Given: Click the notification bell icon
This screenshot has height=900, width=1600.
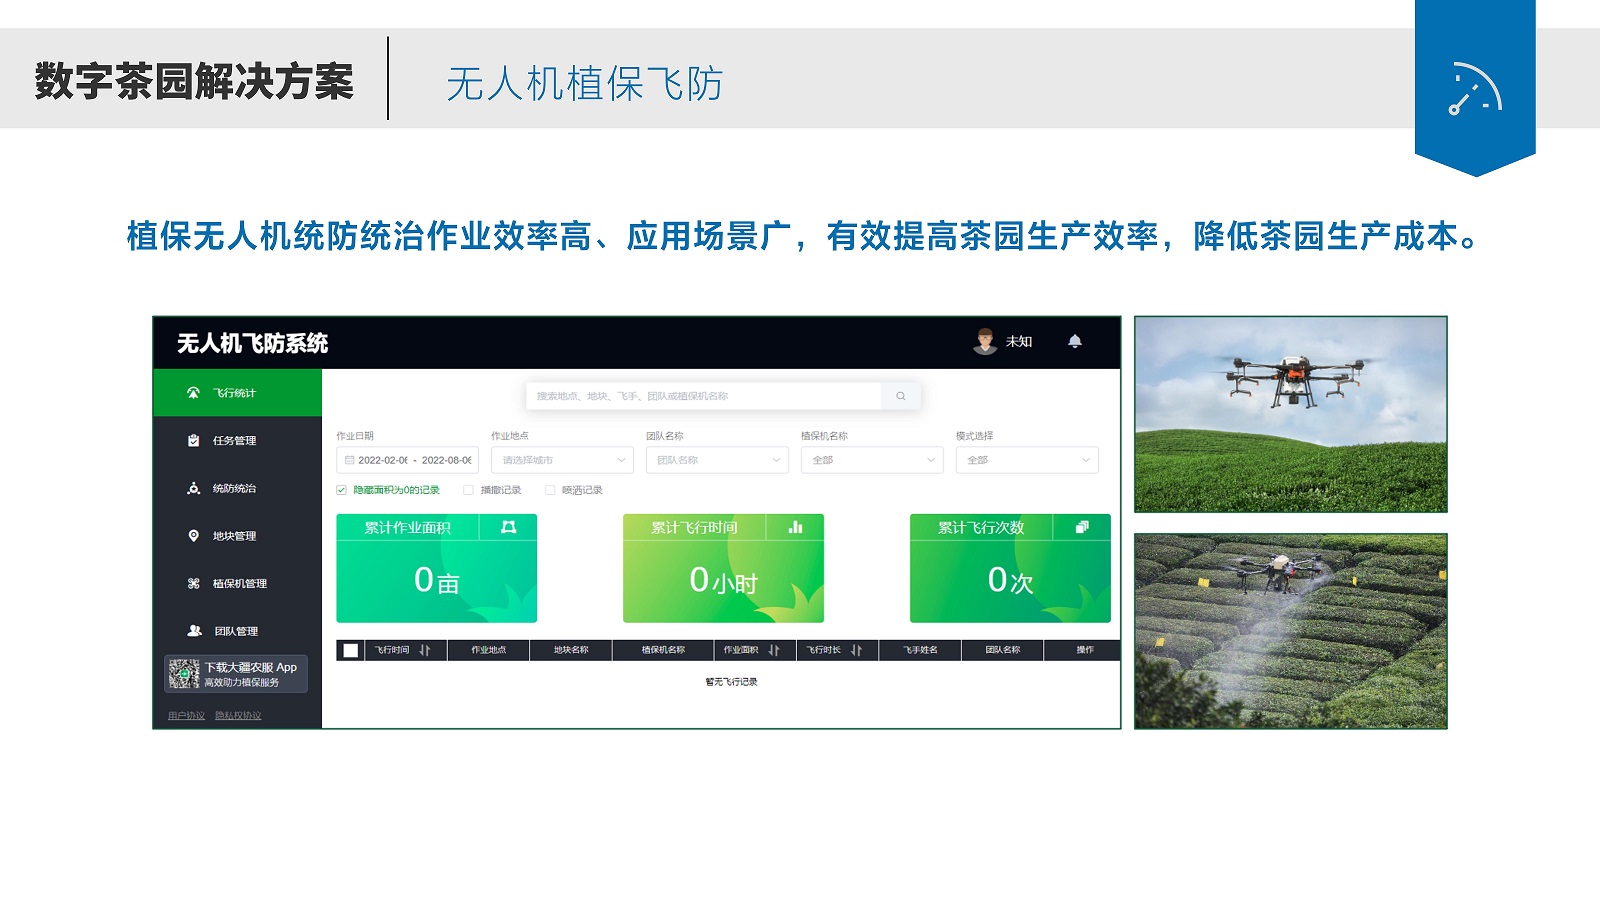Looking at the screenshot, I should click(1075, 341).
